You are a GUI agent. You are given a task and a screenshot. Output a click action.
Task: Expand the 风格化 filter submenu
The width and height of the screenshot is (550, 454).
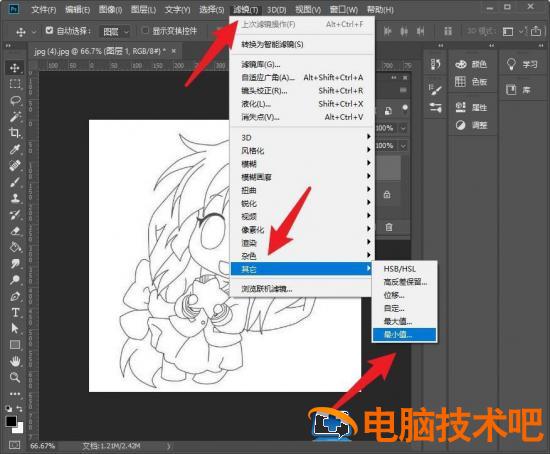click(302, 151)
